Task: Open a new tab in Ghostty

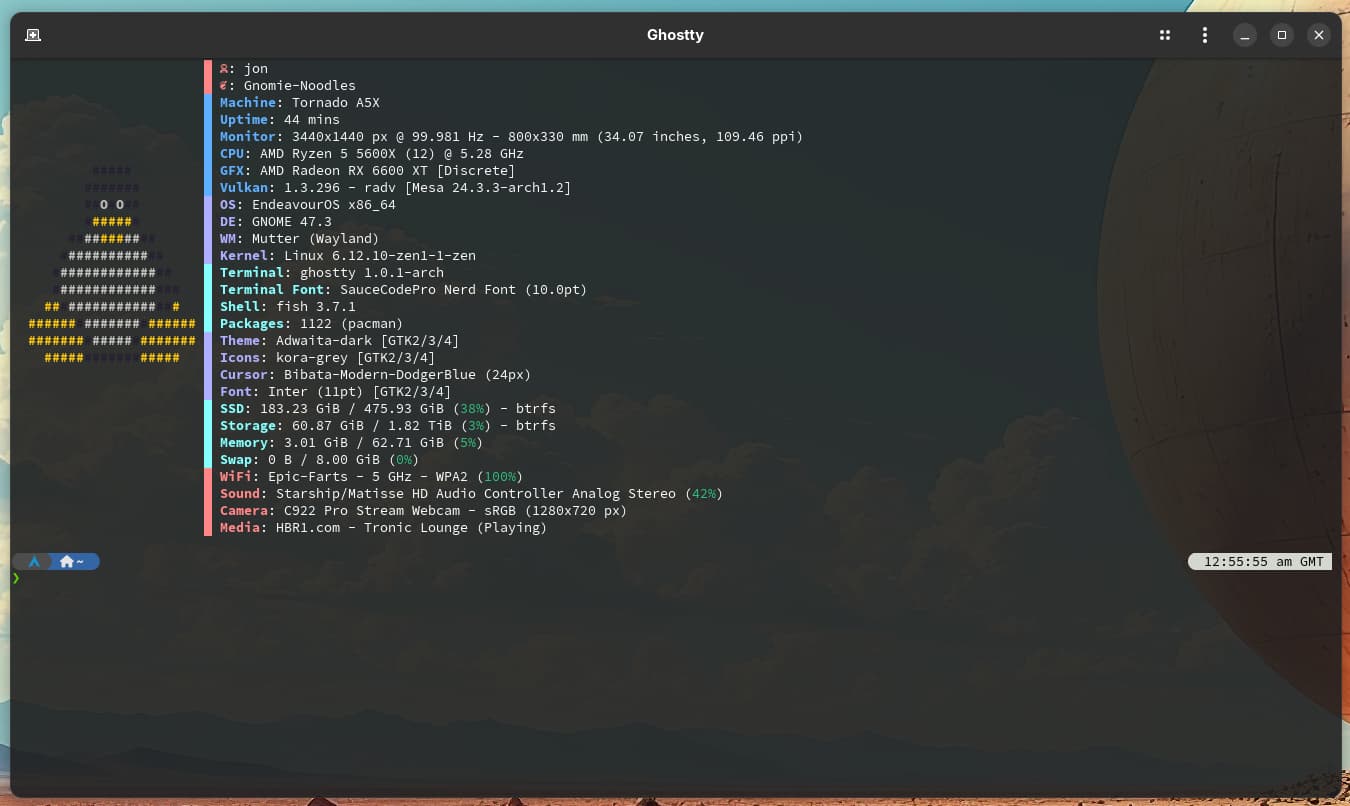Action: pos(33,35)
